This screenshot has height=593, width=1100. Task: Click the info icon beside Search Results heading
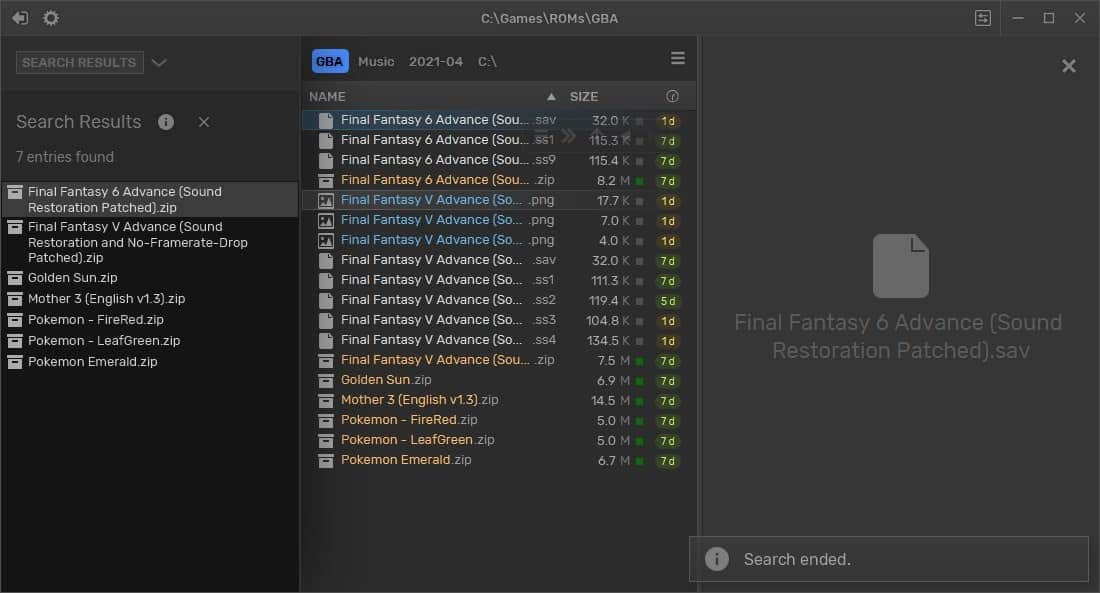pyautogui.click(x=166, y=122)
